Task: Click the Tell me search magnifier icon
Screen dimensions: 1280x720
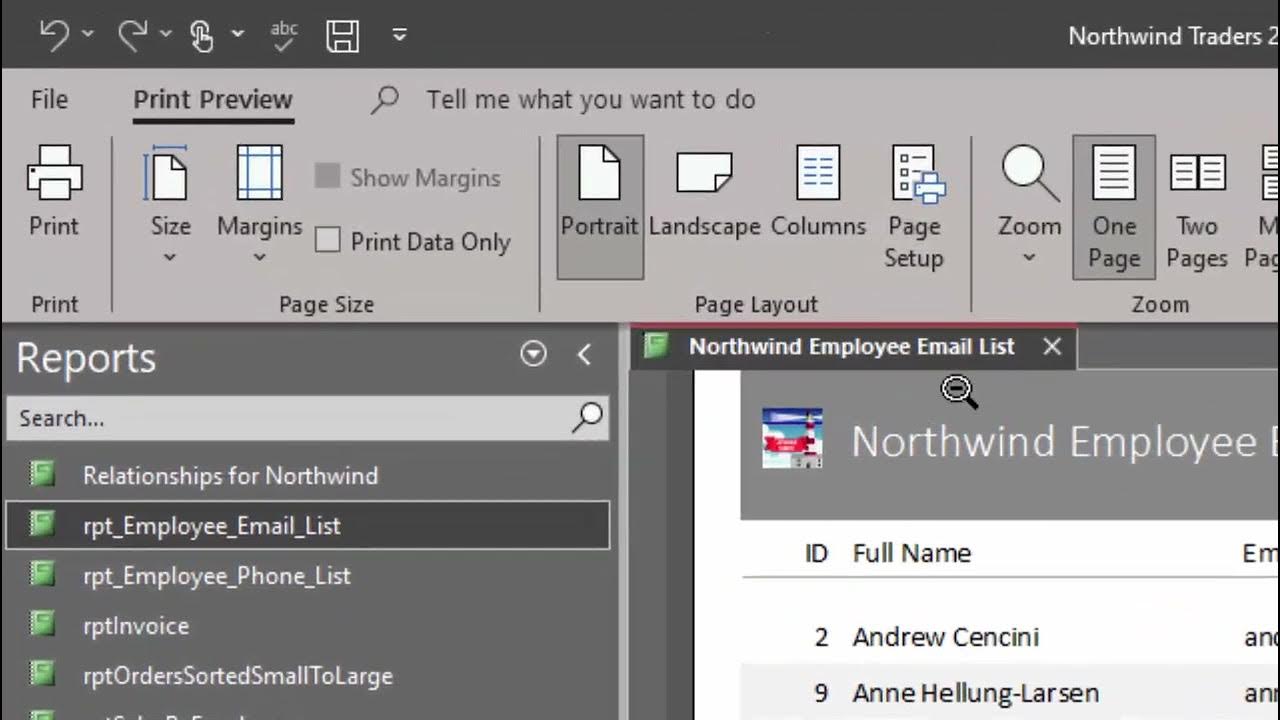Action: pos(385,99)
